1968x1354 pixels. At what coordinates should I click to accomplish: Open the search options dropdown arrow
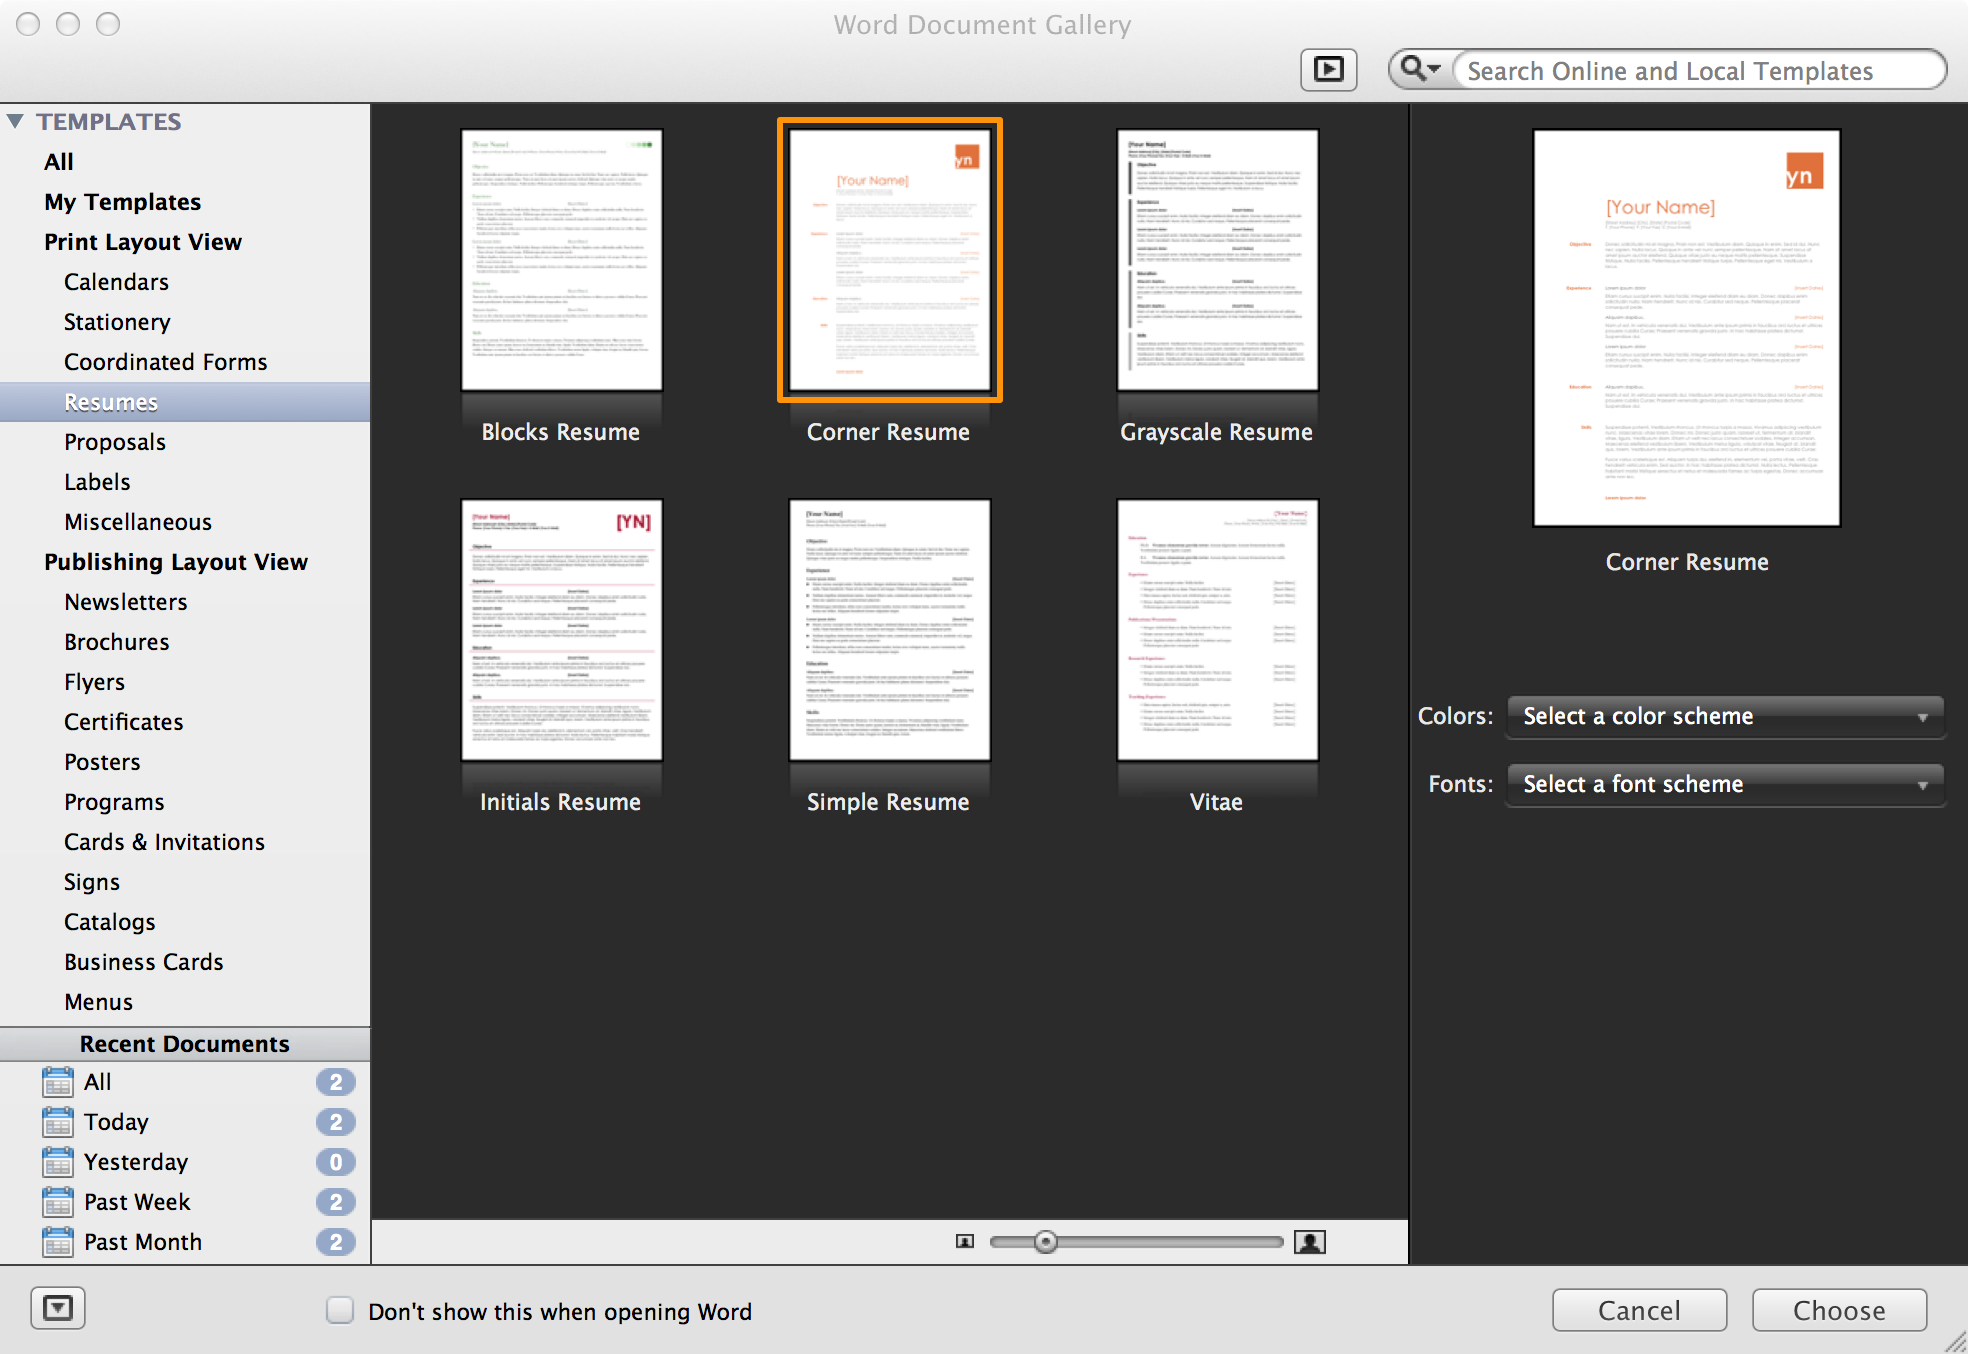pos(1434,69)
